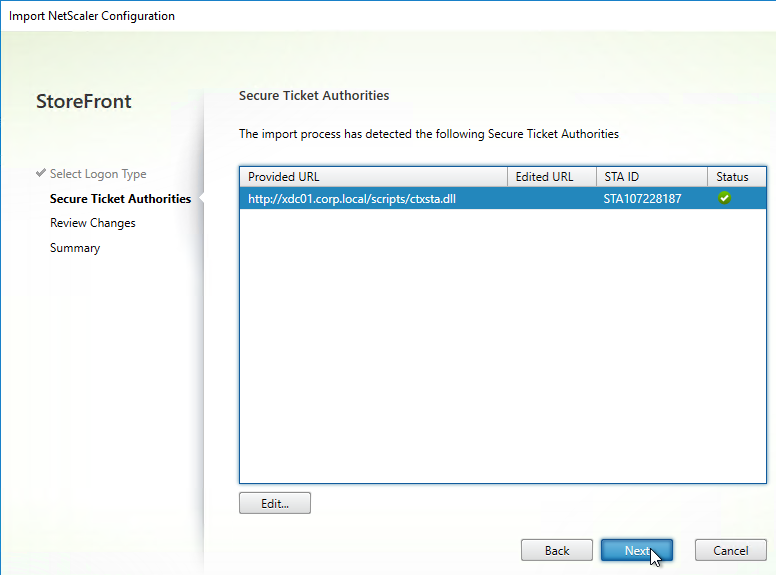
Task: Sort by the Provided URL column header
Action: (x=373, y=177)
